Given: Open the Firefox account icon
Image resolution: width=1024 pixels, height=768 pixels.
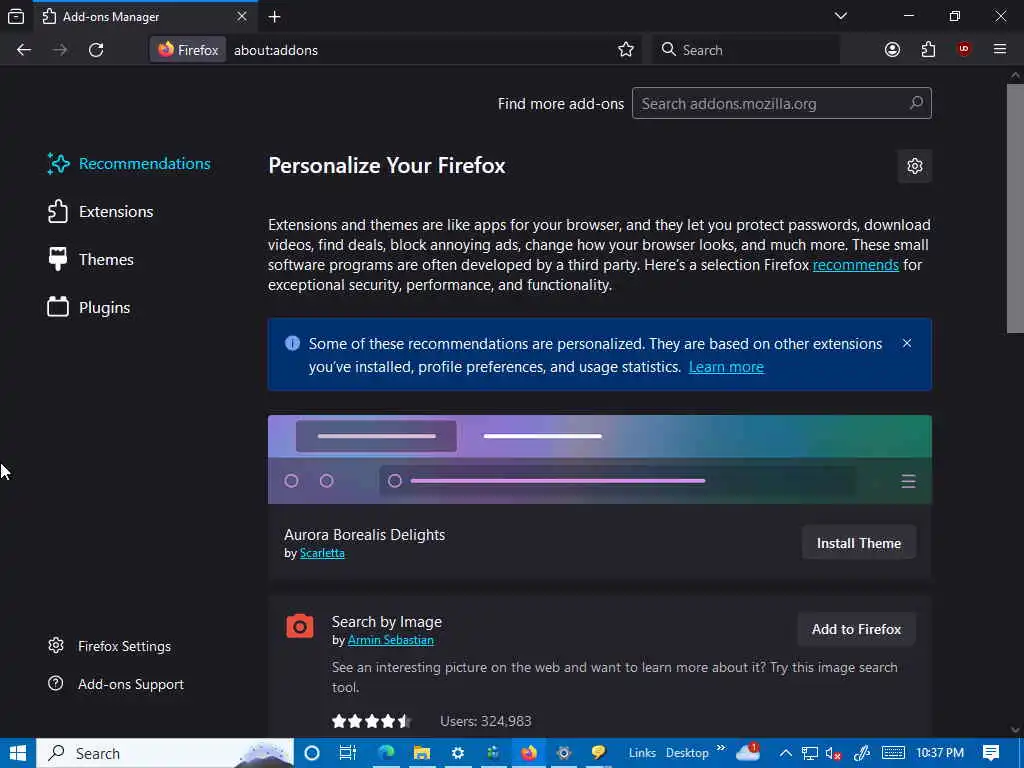Looking at the screenshot, I should [x=892, y=50].
